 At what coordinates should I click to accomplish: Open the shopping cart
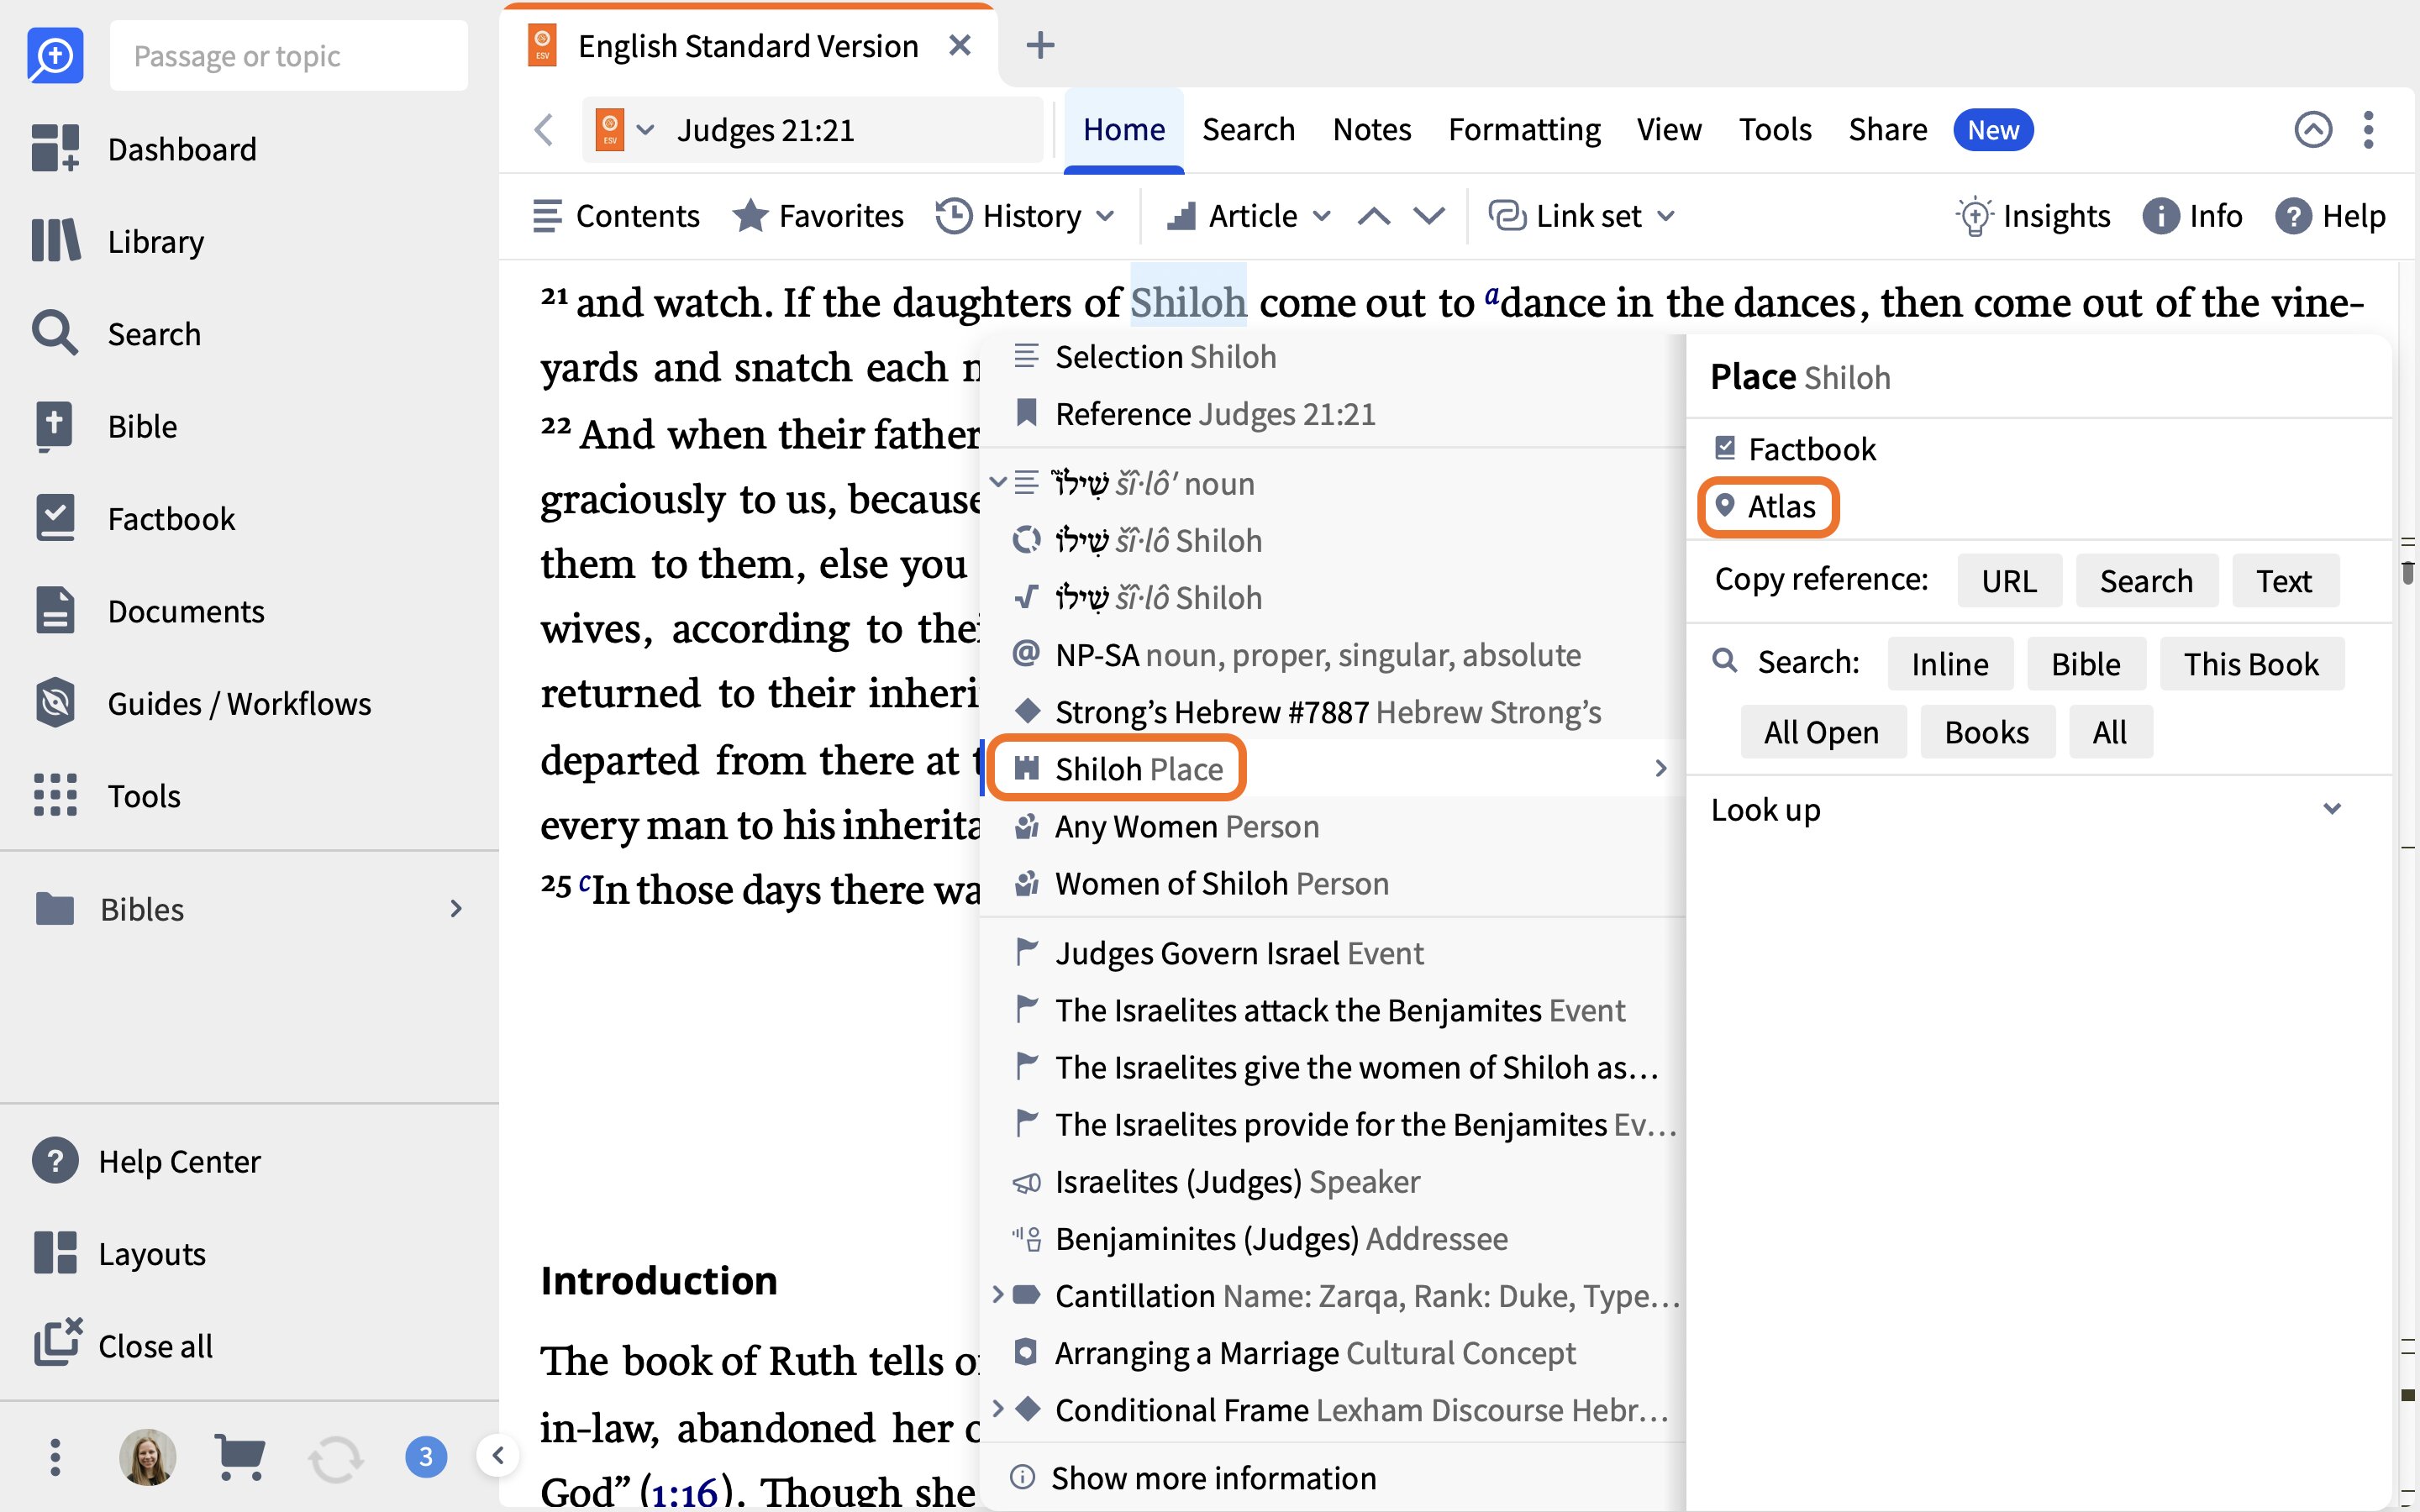[x=240, y=1456]
